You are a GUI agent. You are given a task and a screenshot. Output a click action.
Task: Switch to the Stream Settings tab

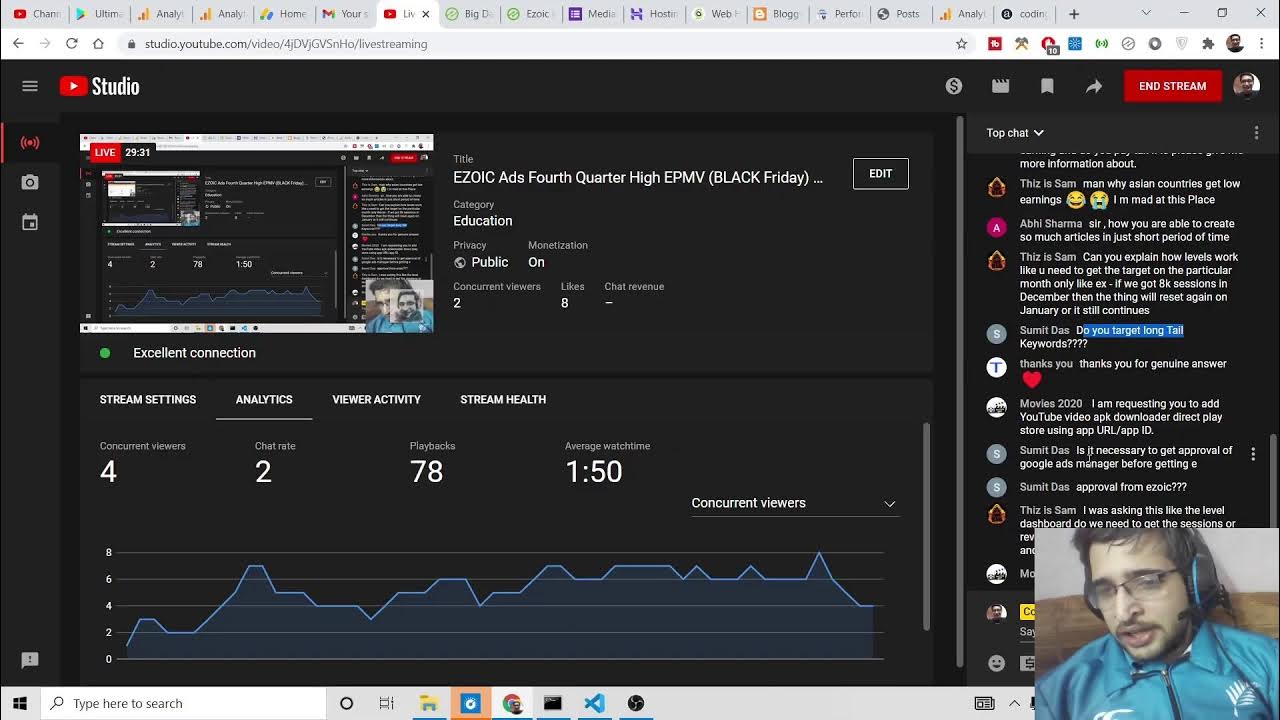(148, 399)
